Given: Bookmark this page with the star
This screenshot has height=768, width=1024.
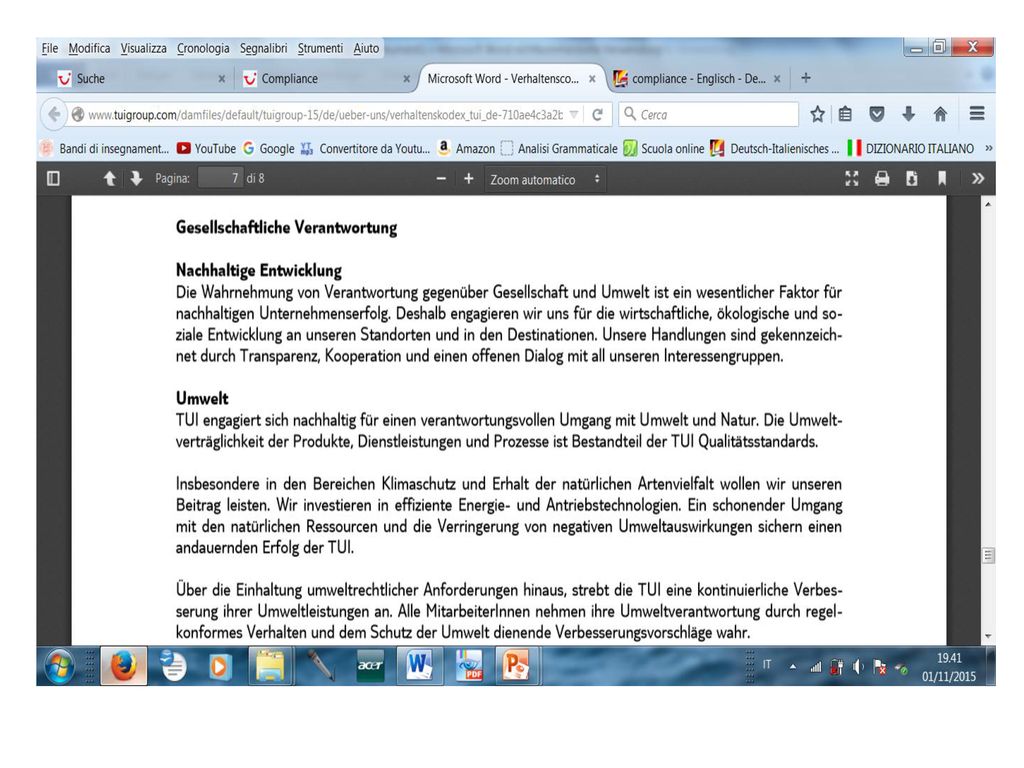Looking at the screenshot, I should 817,114.
